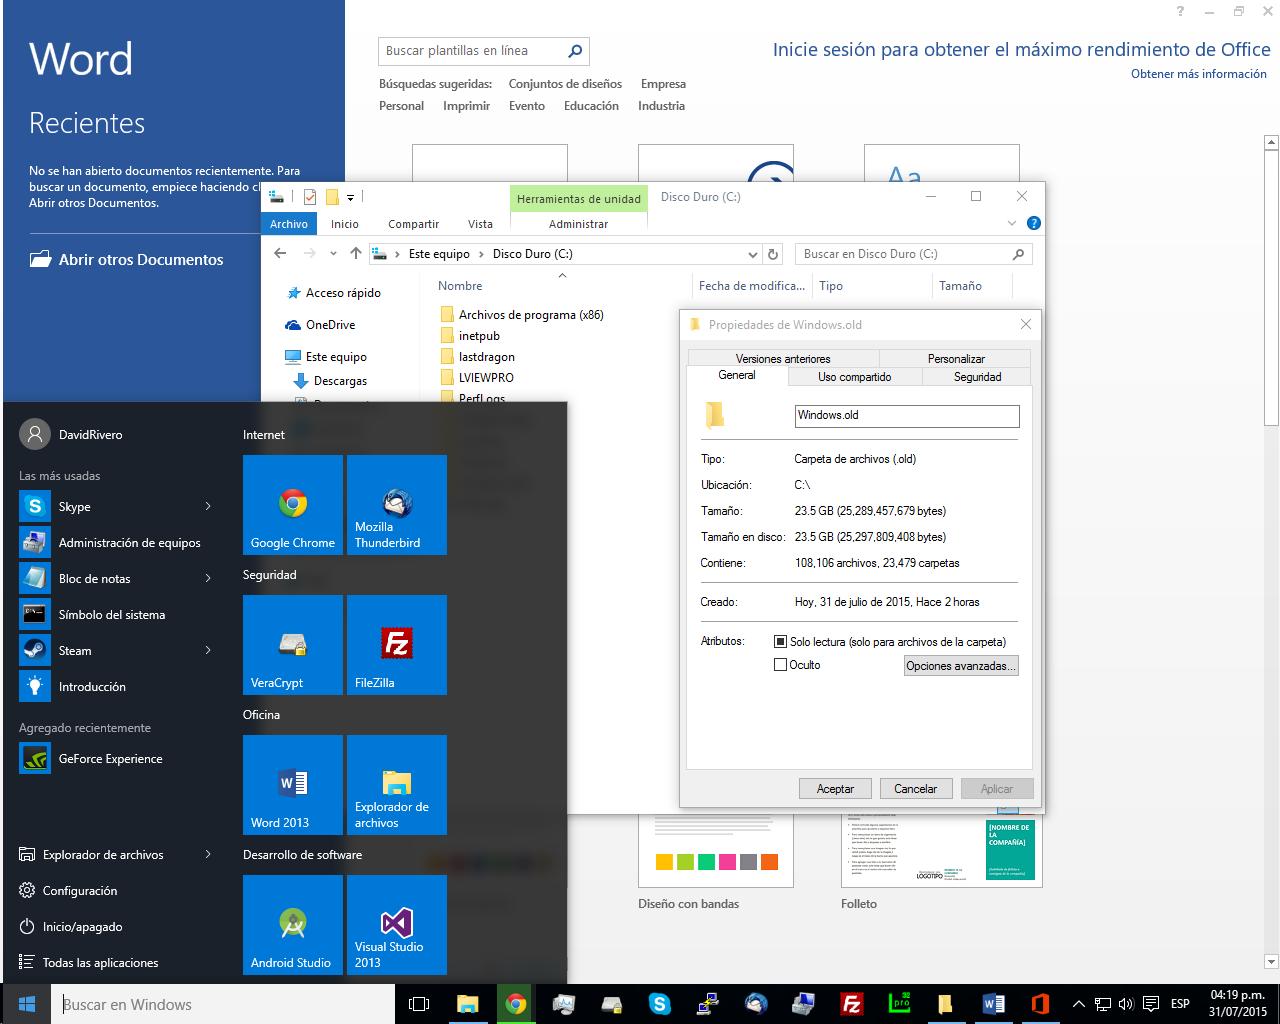
Task: Toggle the Solo lectura checkbox
Action: coord(781,642)
